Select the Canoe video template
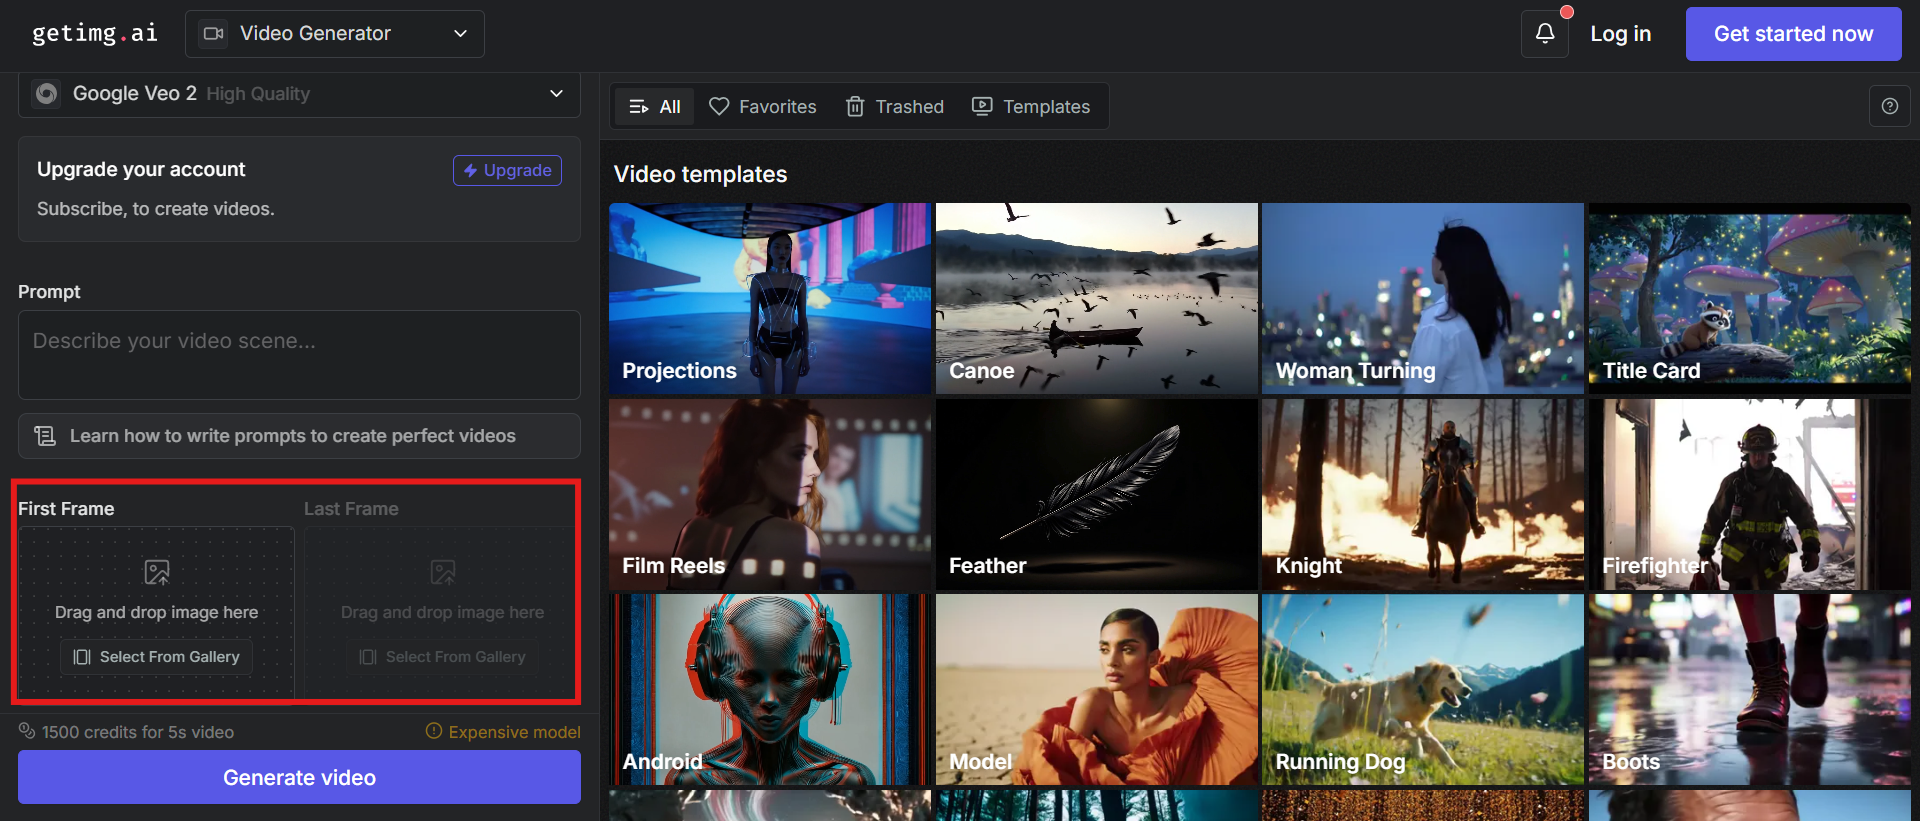 pyautogui.click(x=1097, y=299)
